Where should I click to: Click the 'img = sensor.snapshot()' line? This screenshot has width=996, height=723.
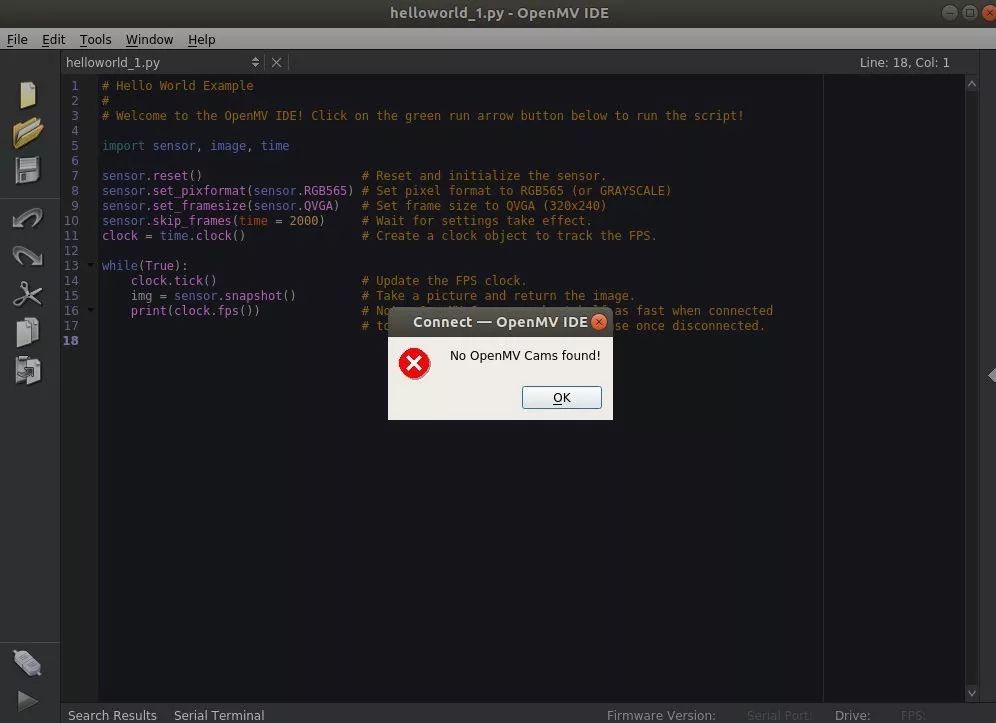[x=213, y=295]
